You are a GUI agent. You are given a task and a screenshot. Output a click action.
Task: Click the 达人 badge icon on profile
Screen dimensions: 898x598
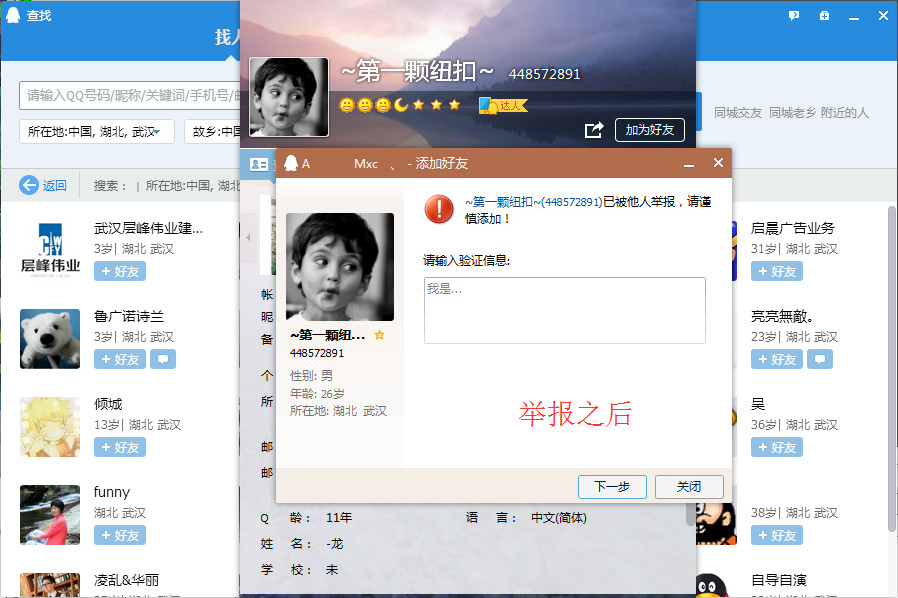coord(502,105)
